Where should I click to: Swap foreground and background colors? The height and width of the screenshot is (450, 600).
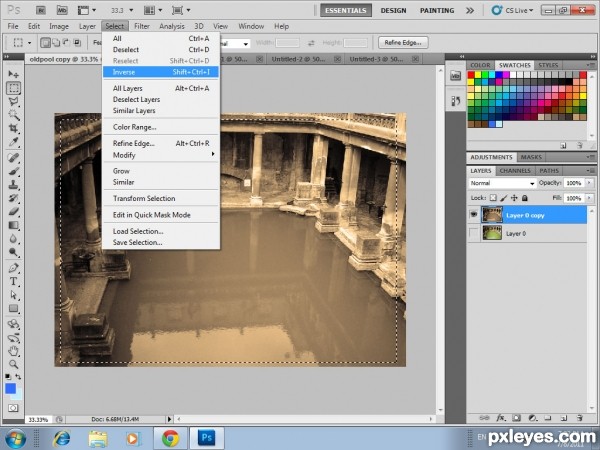(x=18, y=377)
